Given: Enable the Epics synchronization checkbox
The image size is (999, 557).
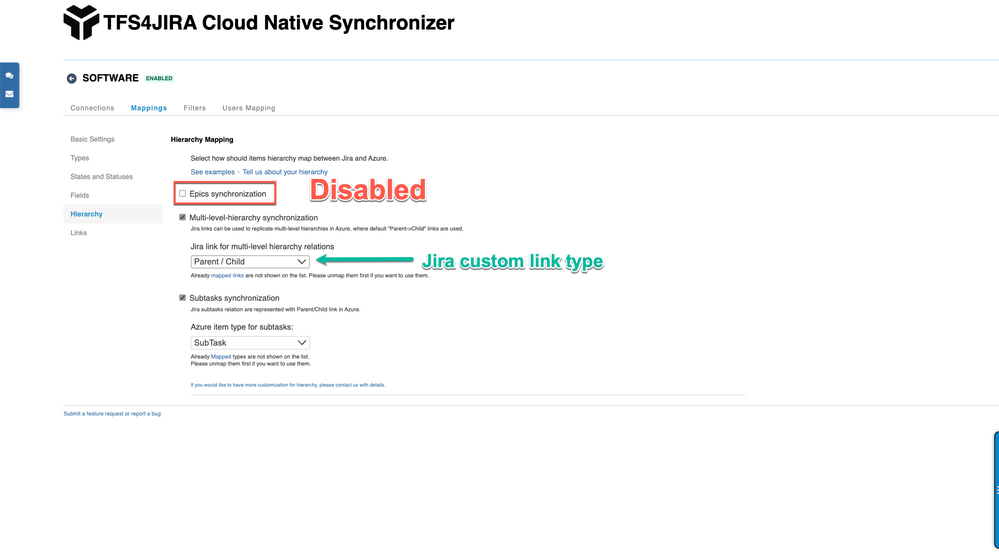Looking at the screenshot, I should pos(182,194).
